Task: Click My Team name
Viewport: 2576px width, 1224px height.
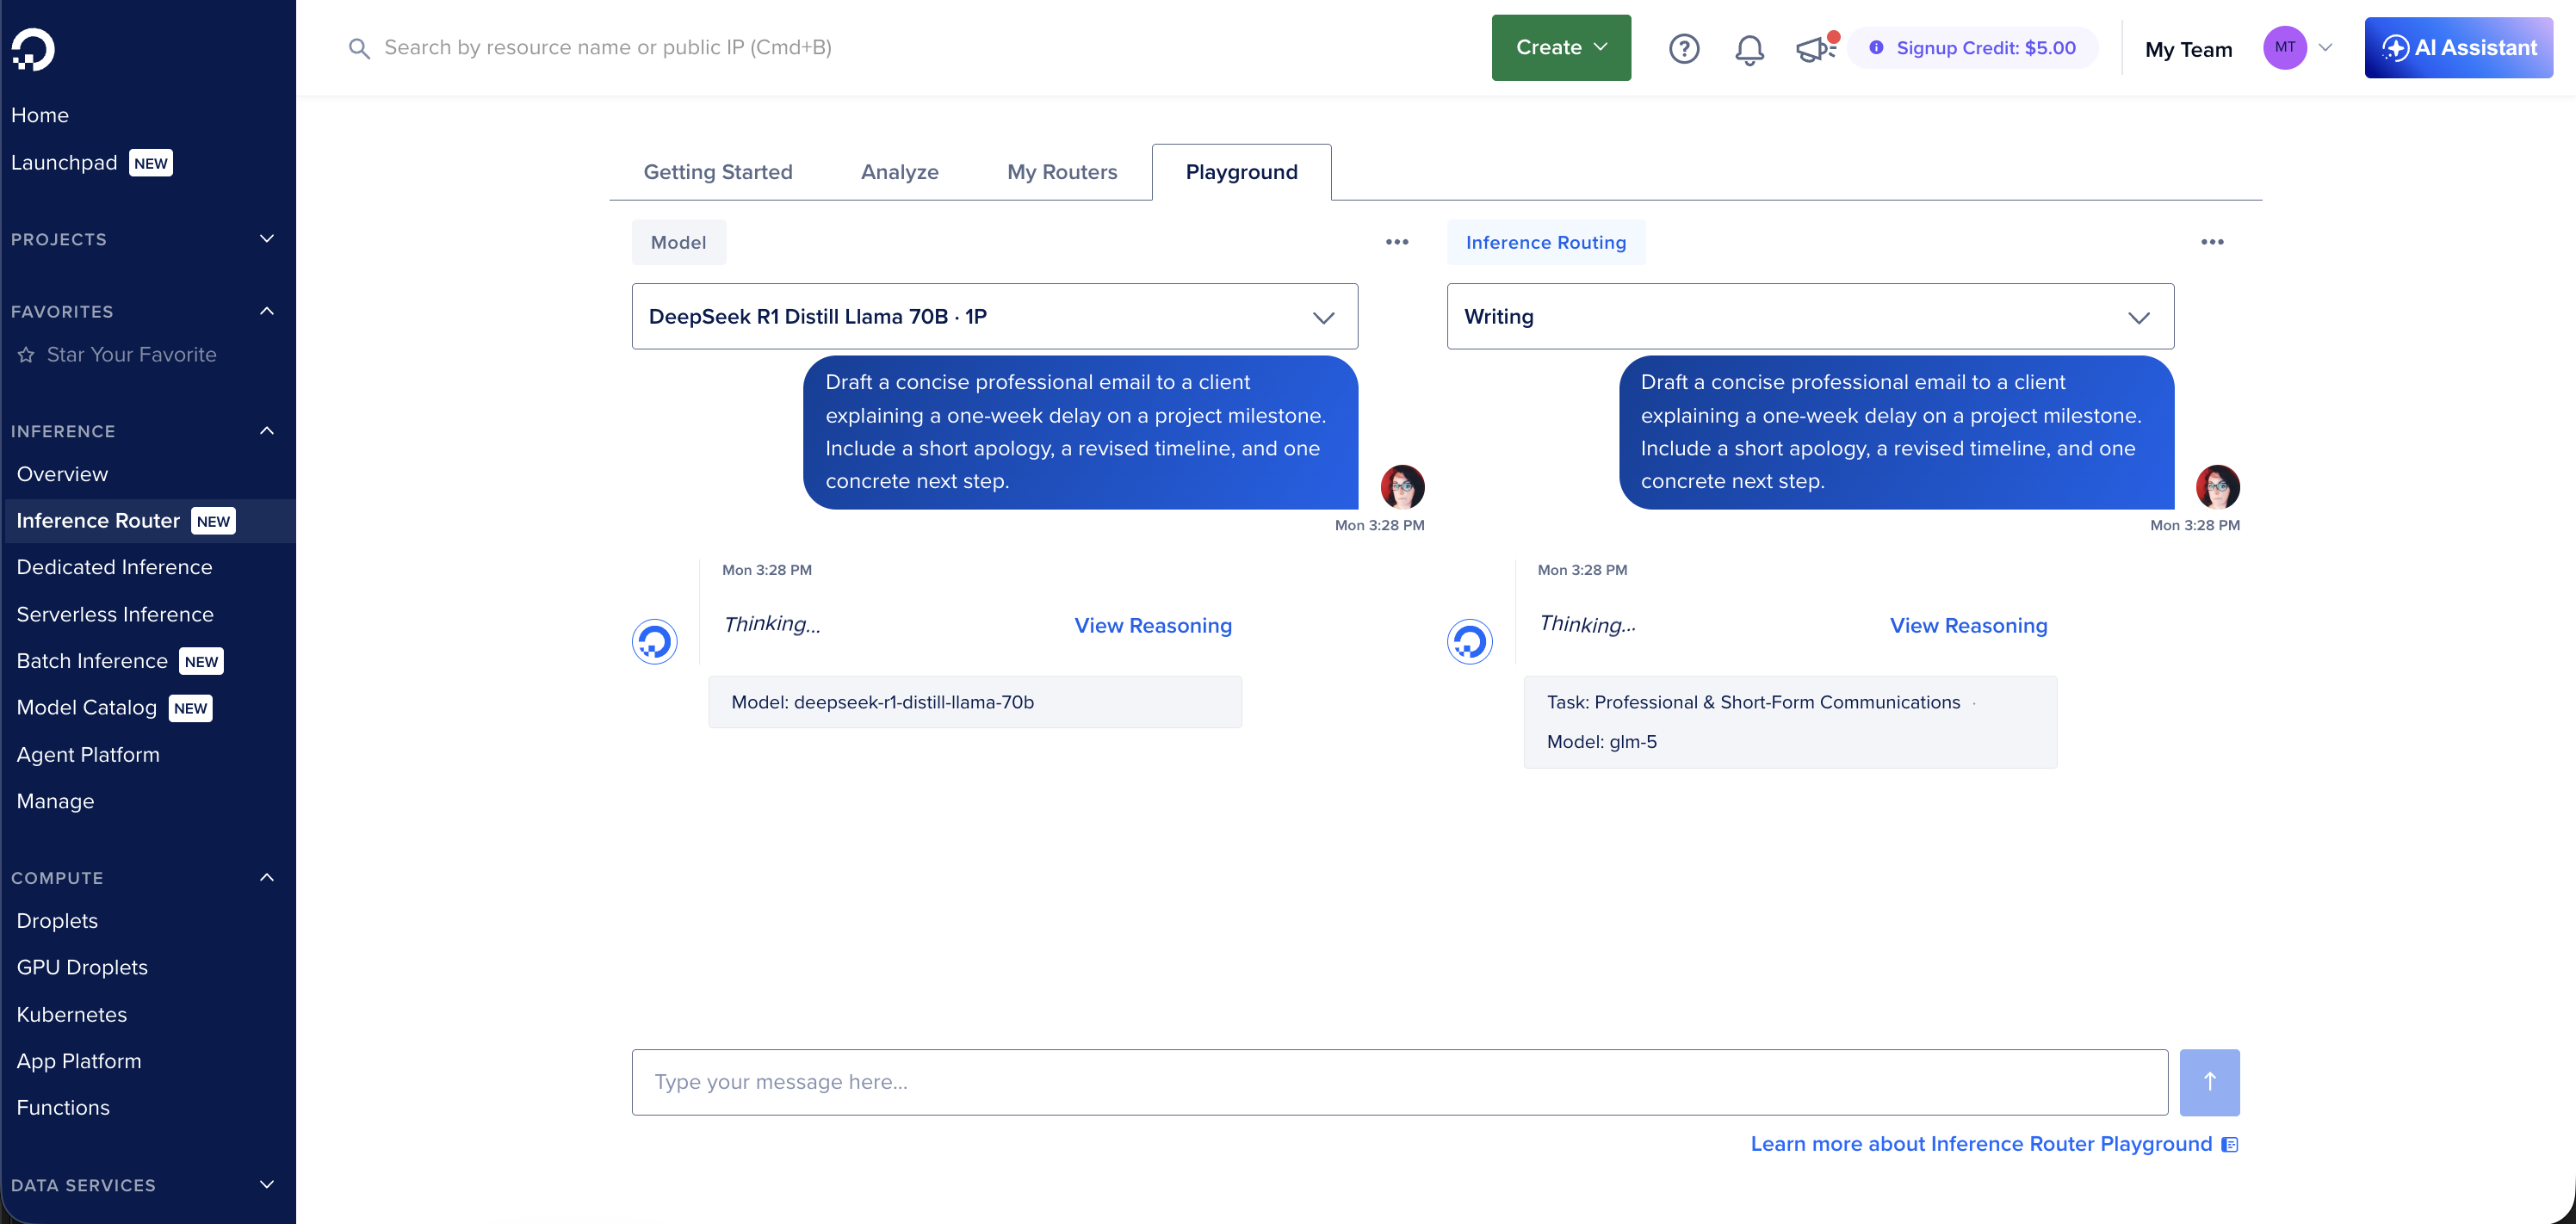Action: coord(2188,49)
